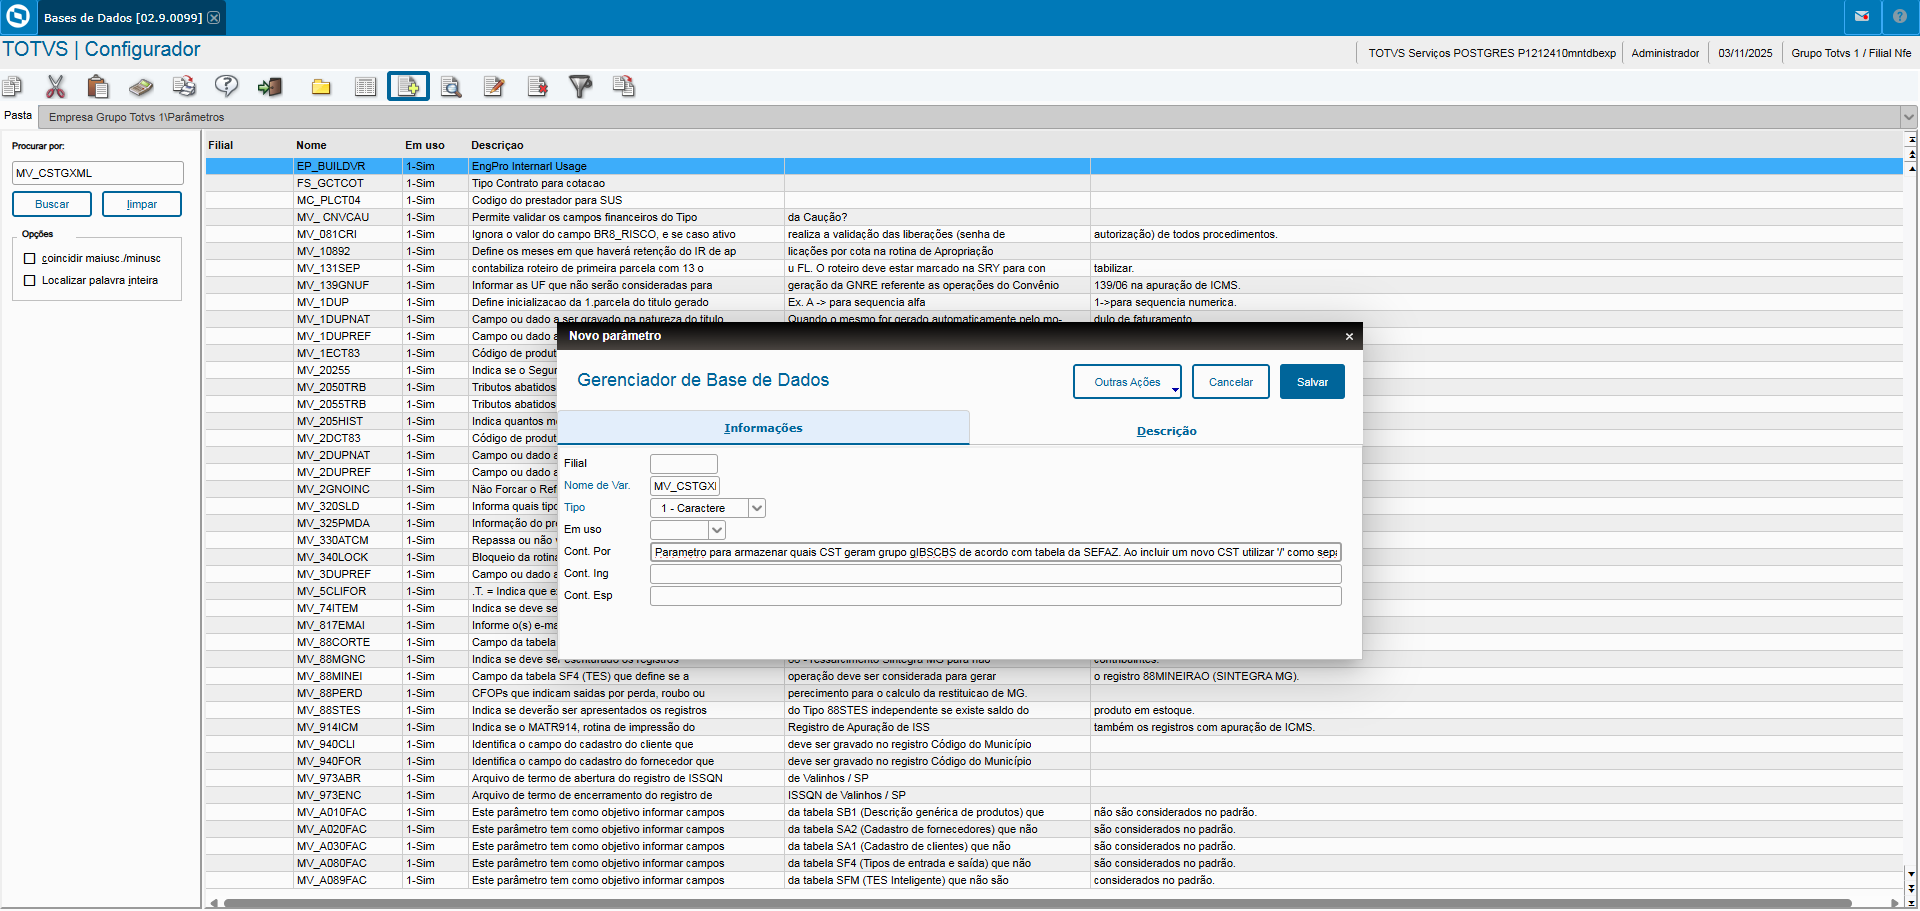Select the MV_A010FAC parameter row
The width and height of the screenshot is (1920, 911).
coord(1054,812)
